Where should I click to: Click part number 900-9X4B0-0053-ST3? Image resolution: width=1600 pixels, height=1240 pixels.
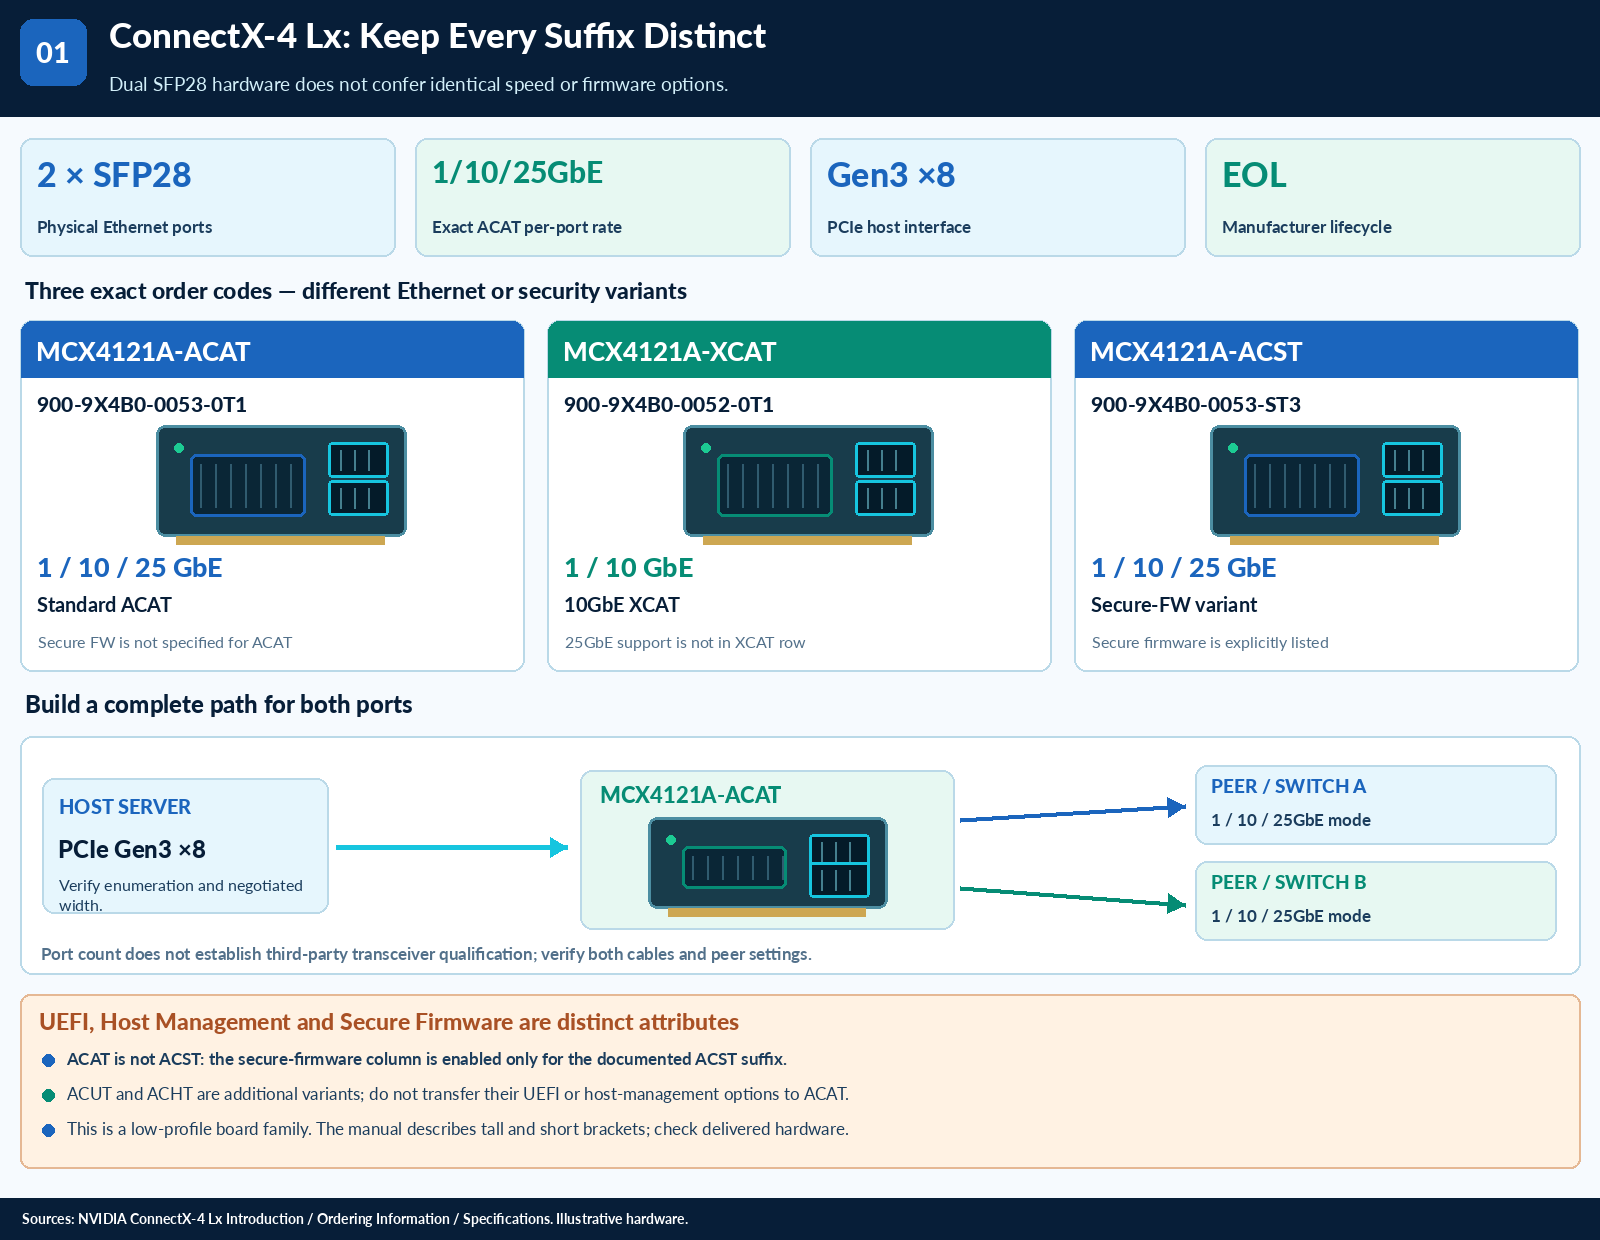(1196, 405)
